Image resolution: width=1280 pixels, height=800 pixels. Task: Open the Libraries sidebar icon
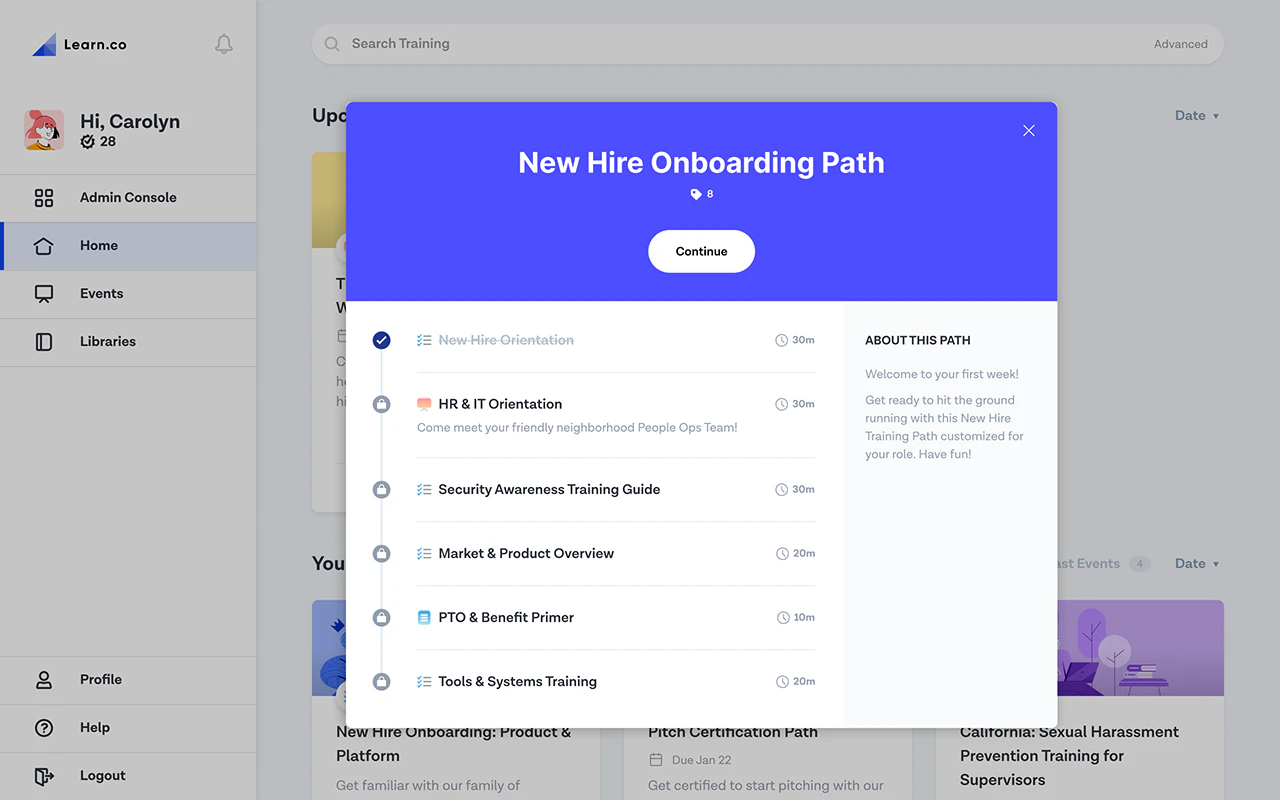44,342
